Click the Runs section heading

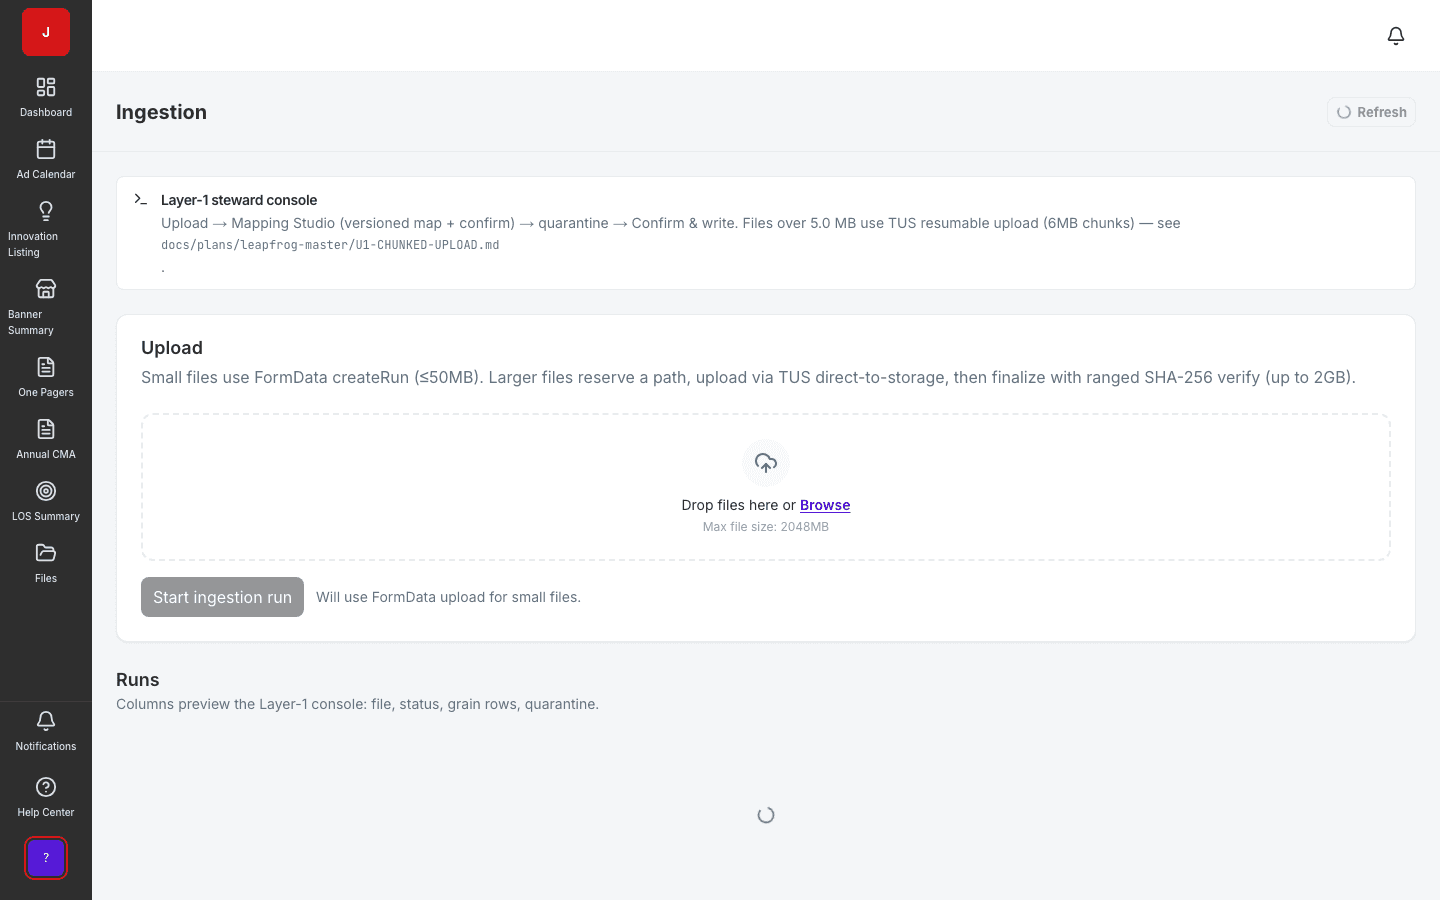point(138,680)
